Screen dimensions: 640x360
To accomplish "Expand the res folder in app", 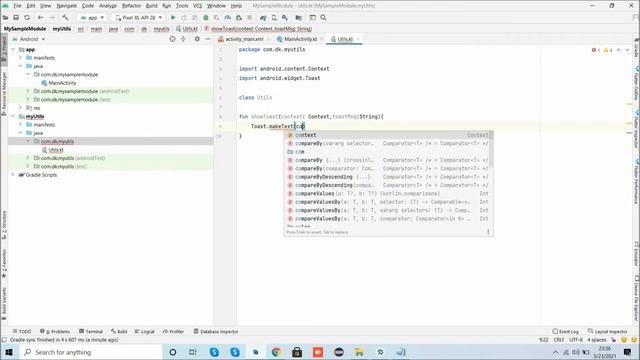I will click(21, 108).
